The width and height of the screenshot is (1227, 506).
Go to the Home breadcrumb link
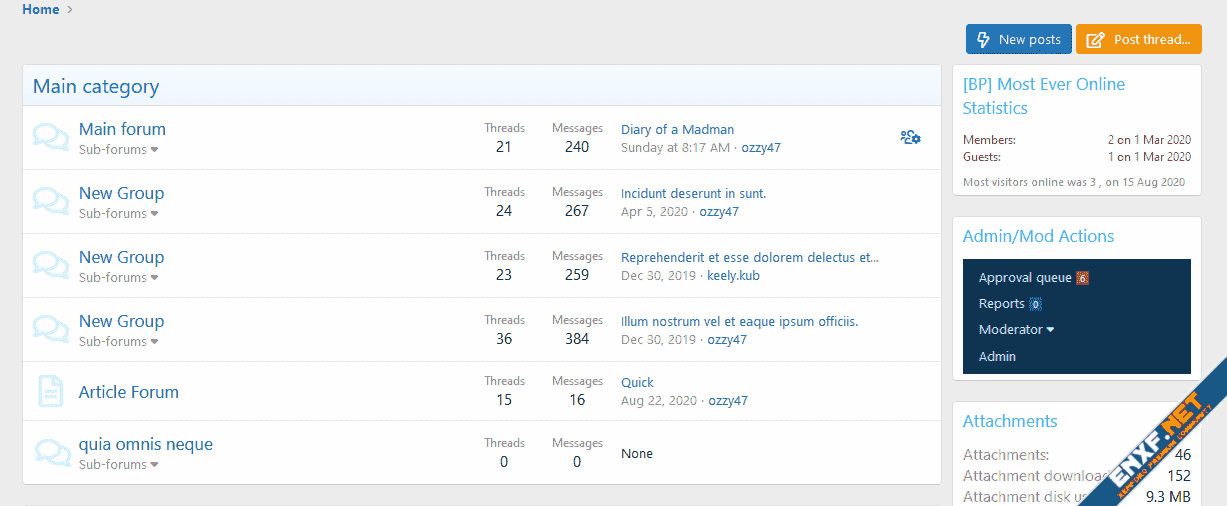coord(40,10)
